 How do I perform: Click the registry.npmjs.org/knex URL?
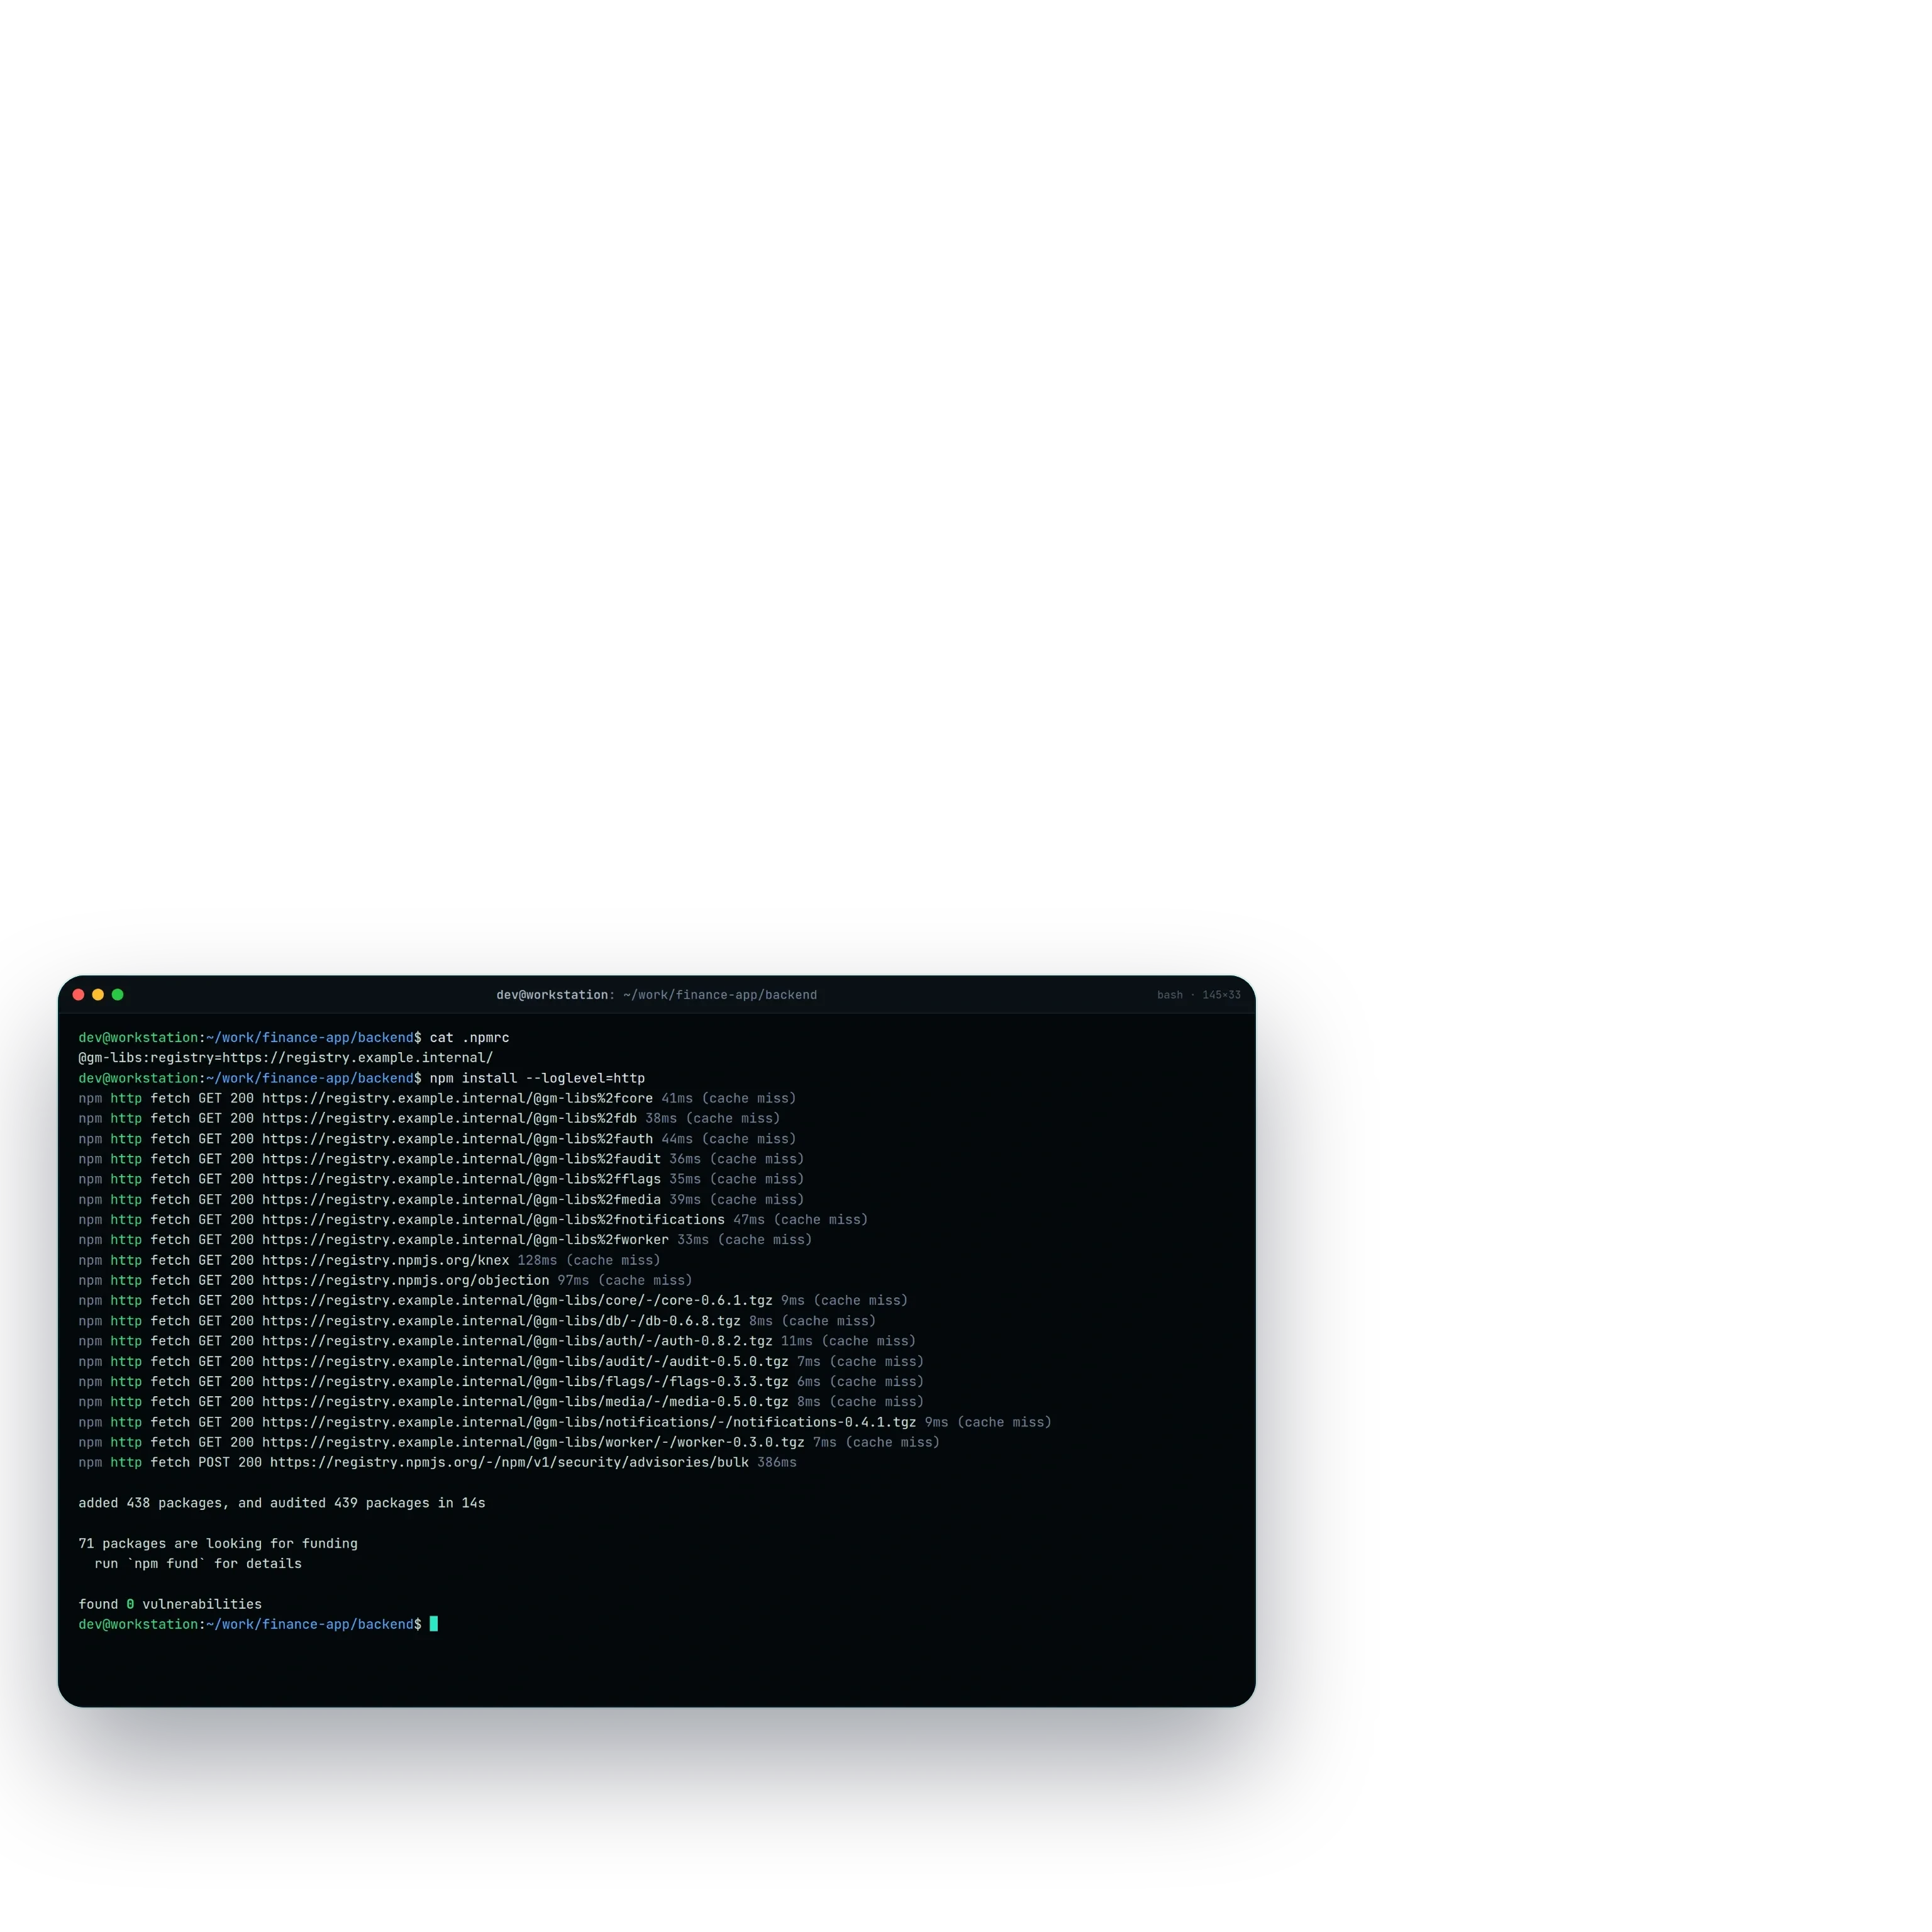tap(385, 1261)
